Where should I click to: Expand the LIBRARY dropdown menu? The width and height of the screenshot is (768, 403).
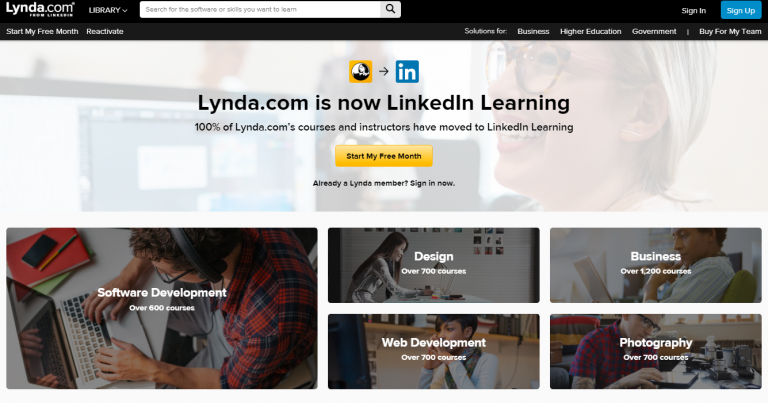(108, 10)
